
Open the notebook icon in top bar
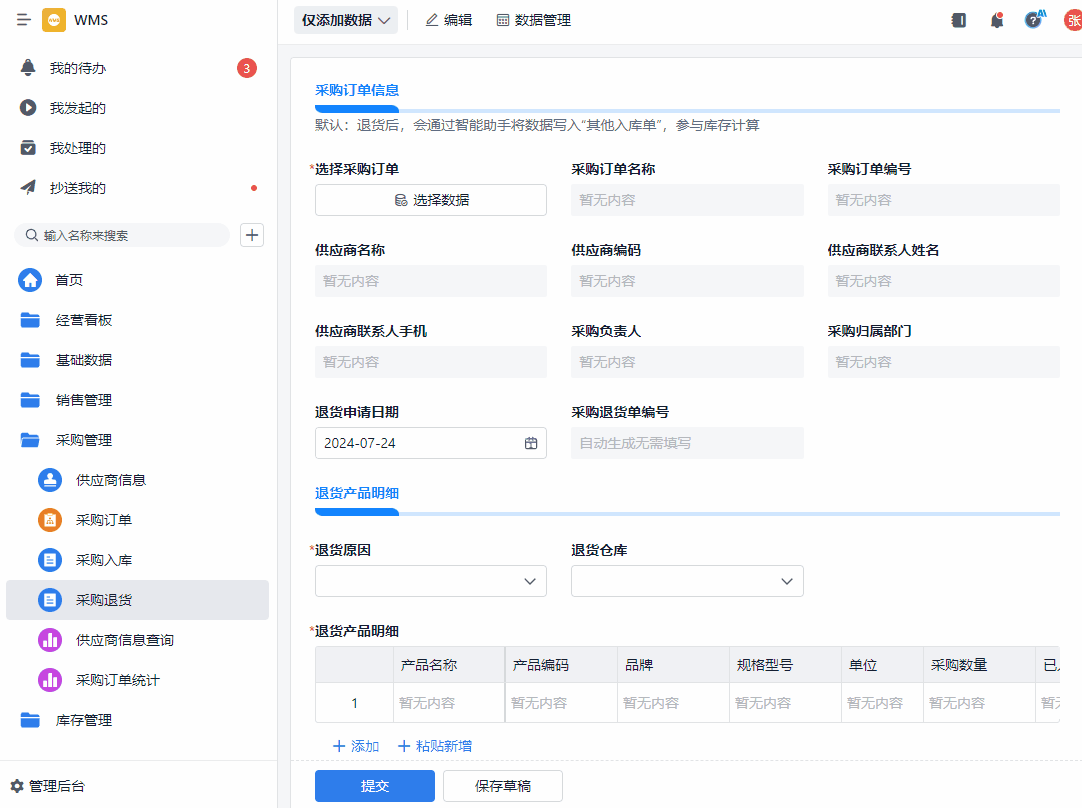pos(959,20)
